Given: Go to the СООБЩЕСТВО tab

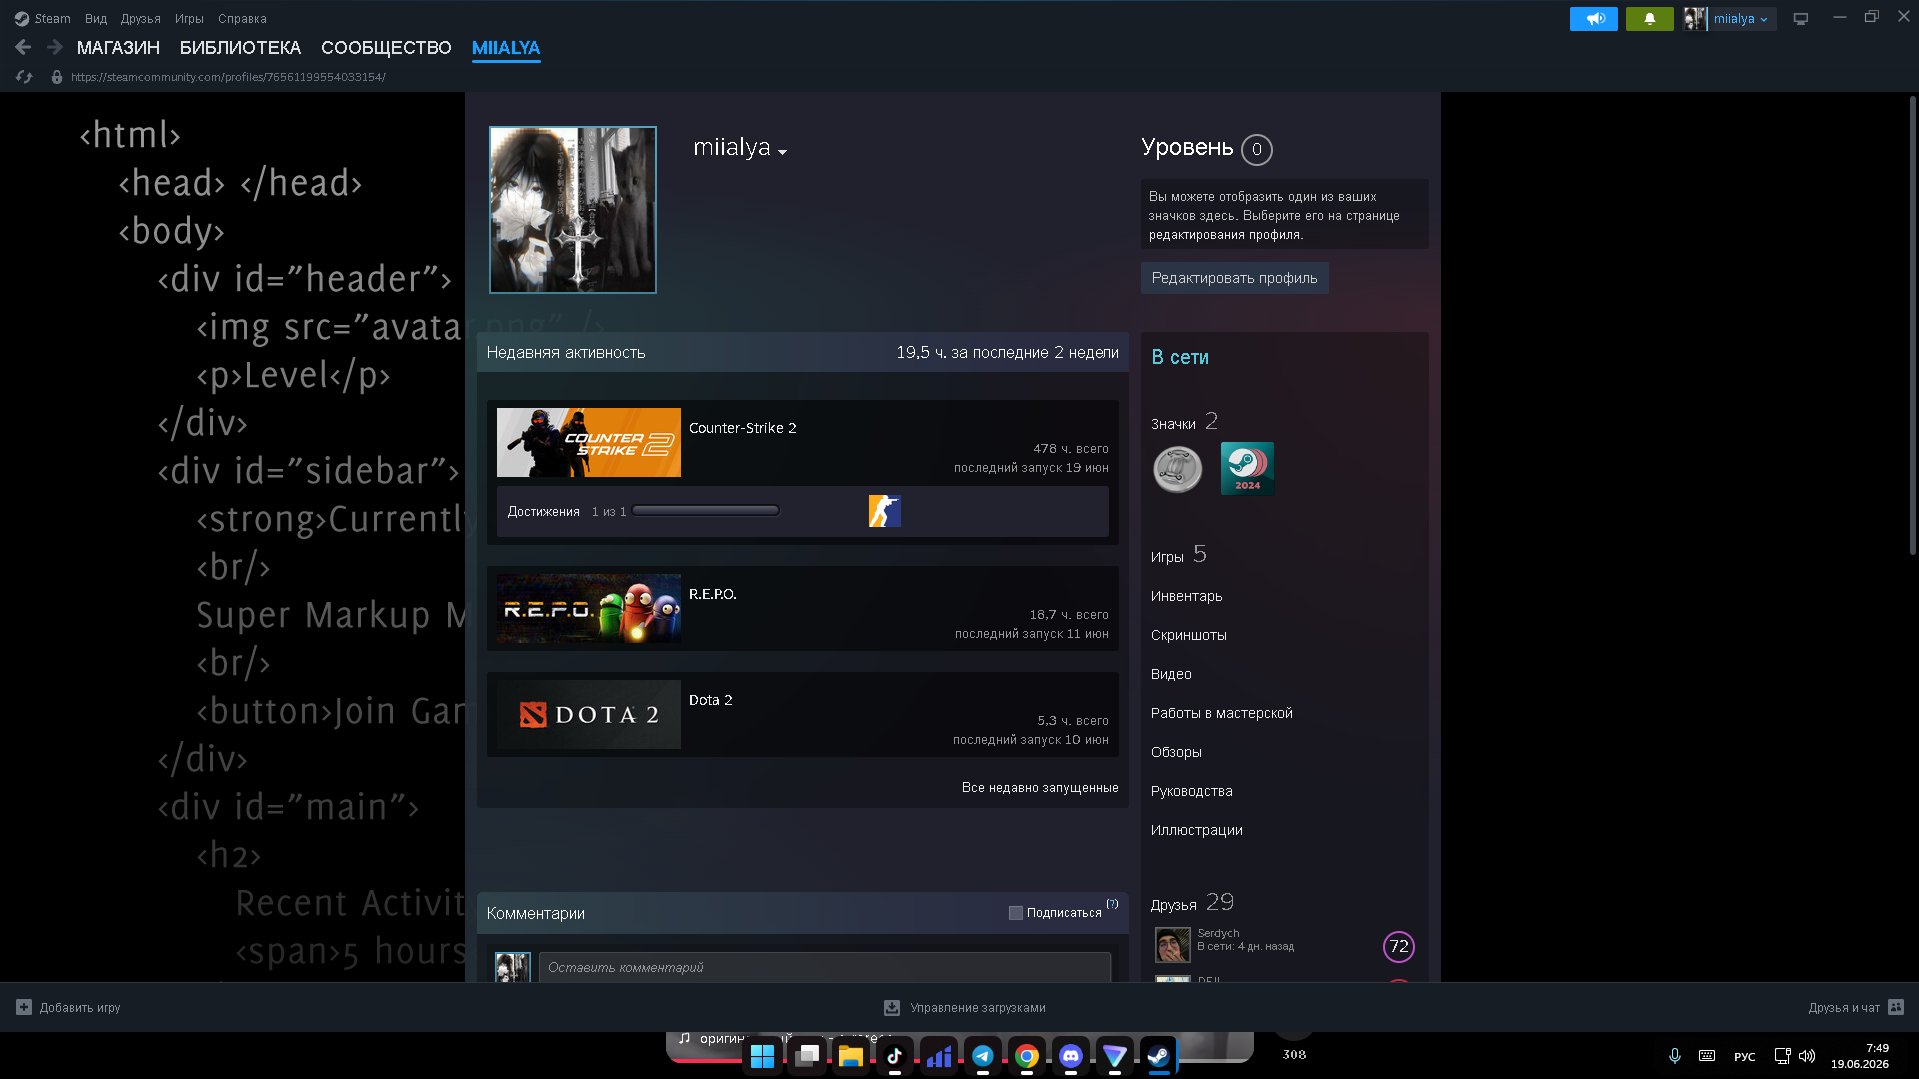Looking at the screenshot, I should coord(386,48).
